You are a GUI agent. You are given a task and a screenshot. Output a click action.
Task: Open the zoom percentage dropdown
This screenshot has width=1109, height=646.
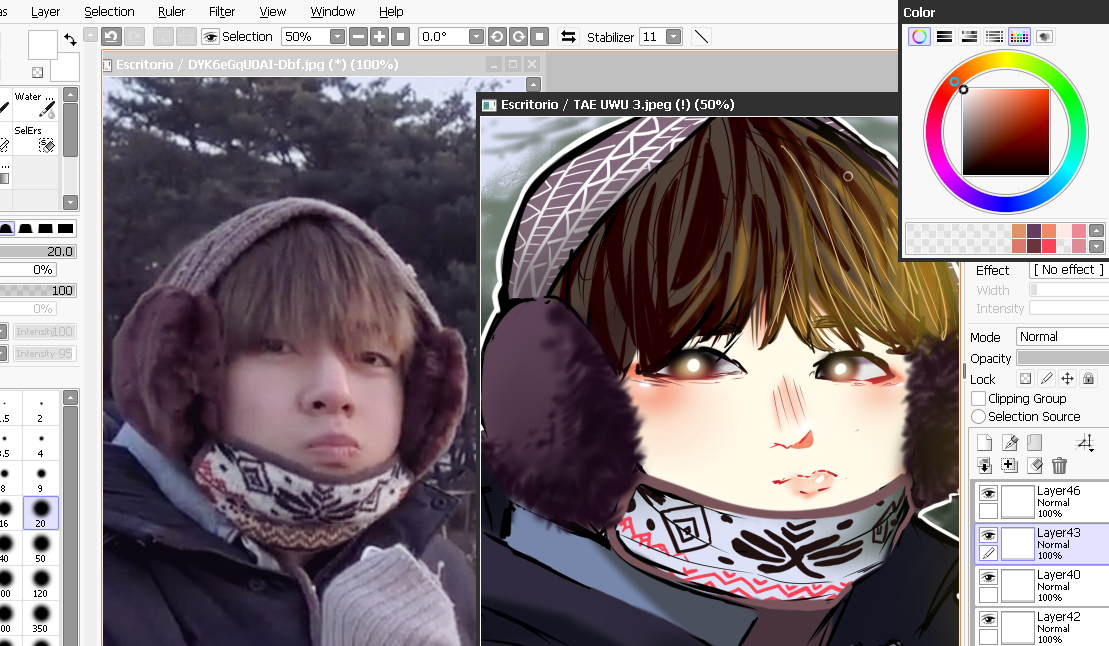[x=337, y=37]
